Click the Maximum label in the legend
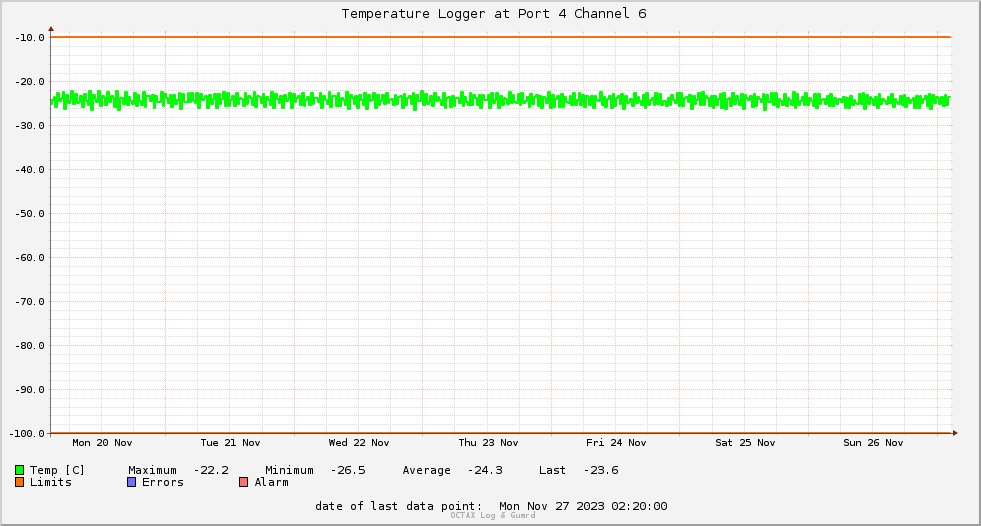This screenshot has height=526, width=981. [152, 470]
